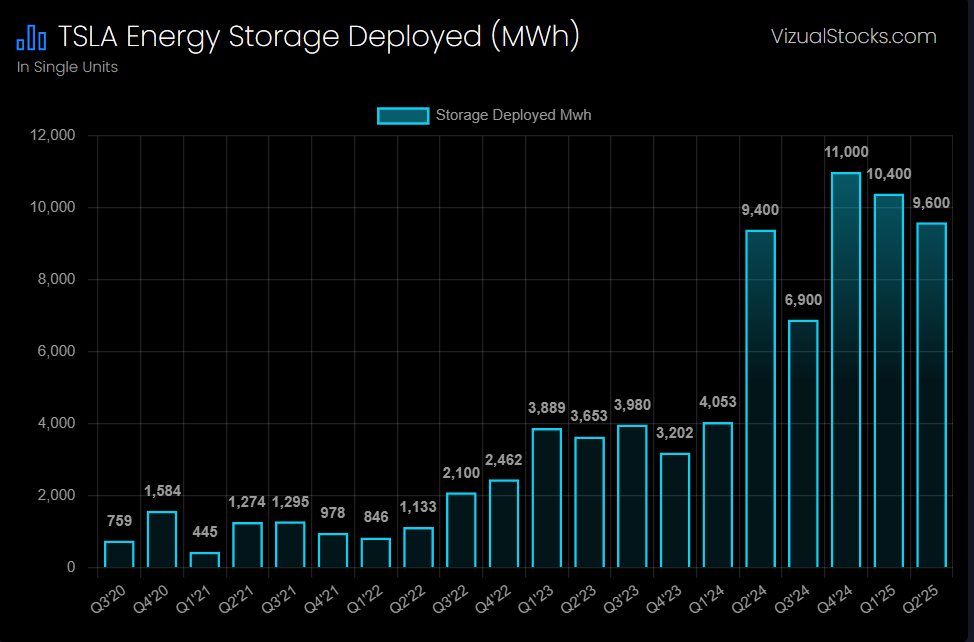Click the 3,980 data value label
The height and width of the screenshot is (642, 974).
(632, 405)
